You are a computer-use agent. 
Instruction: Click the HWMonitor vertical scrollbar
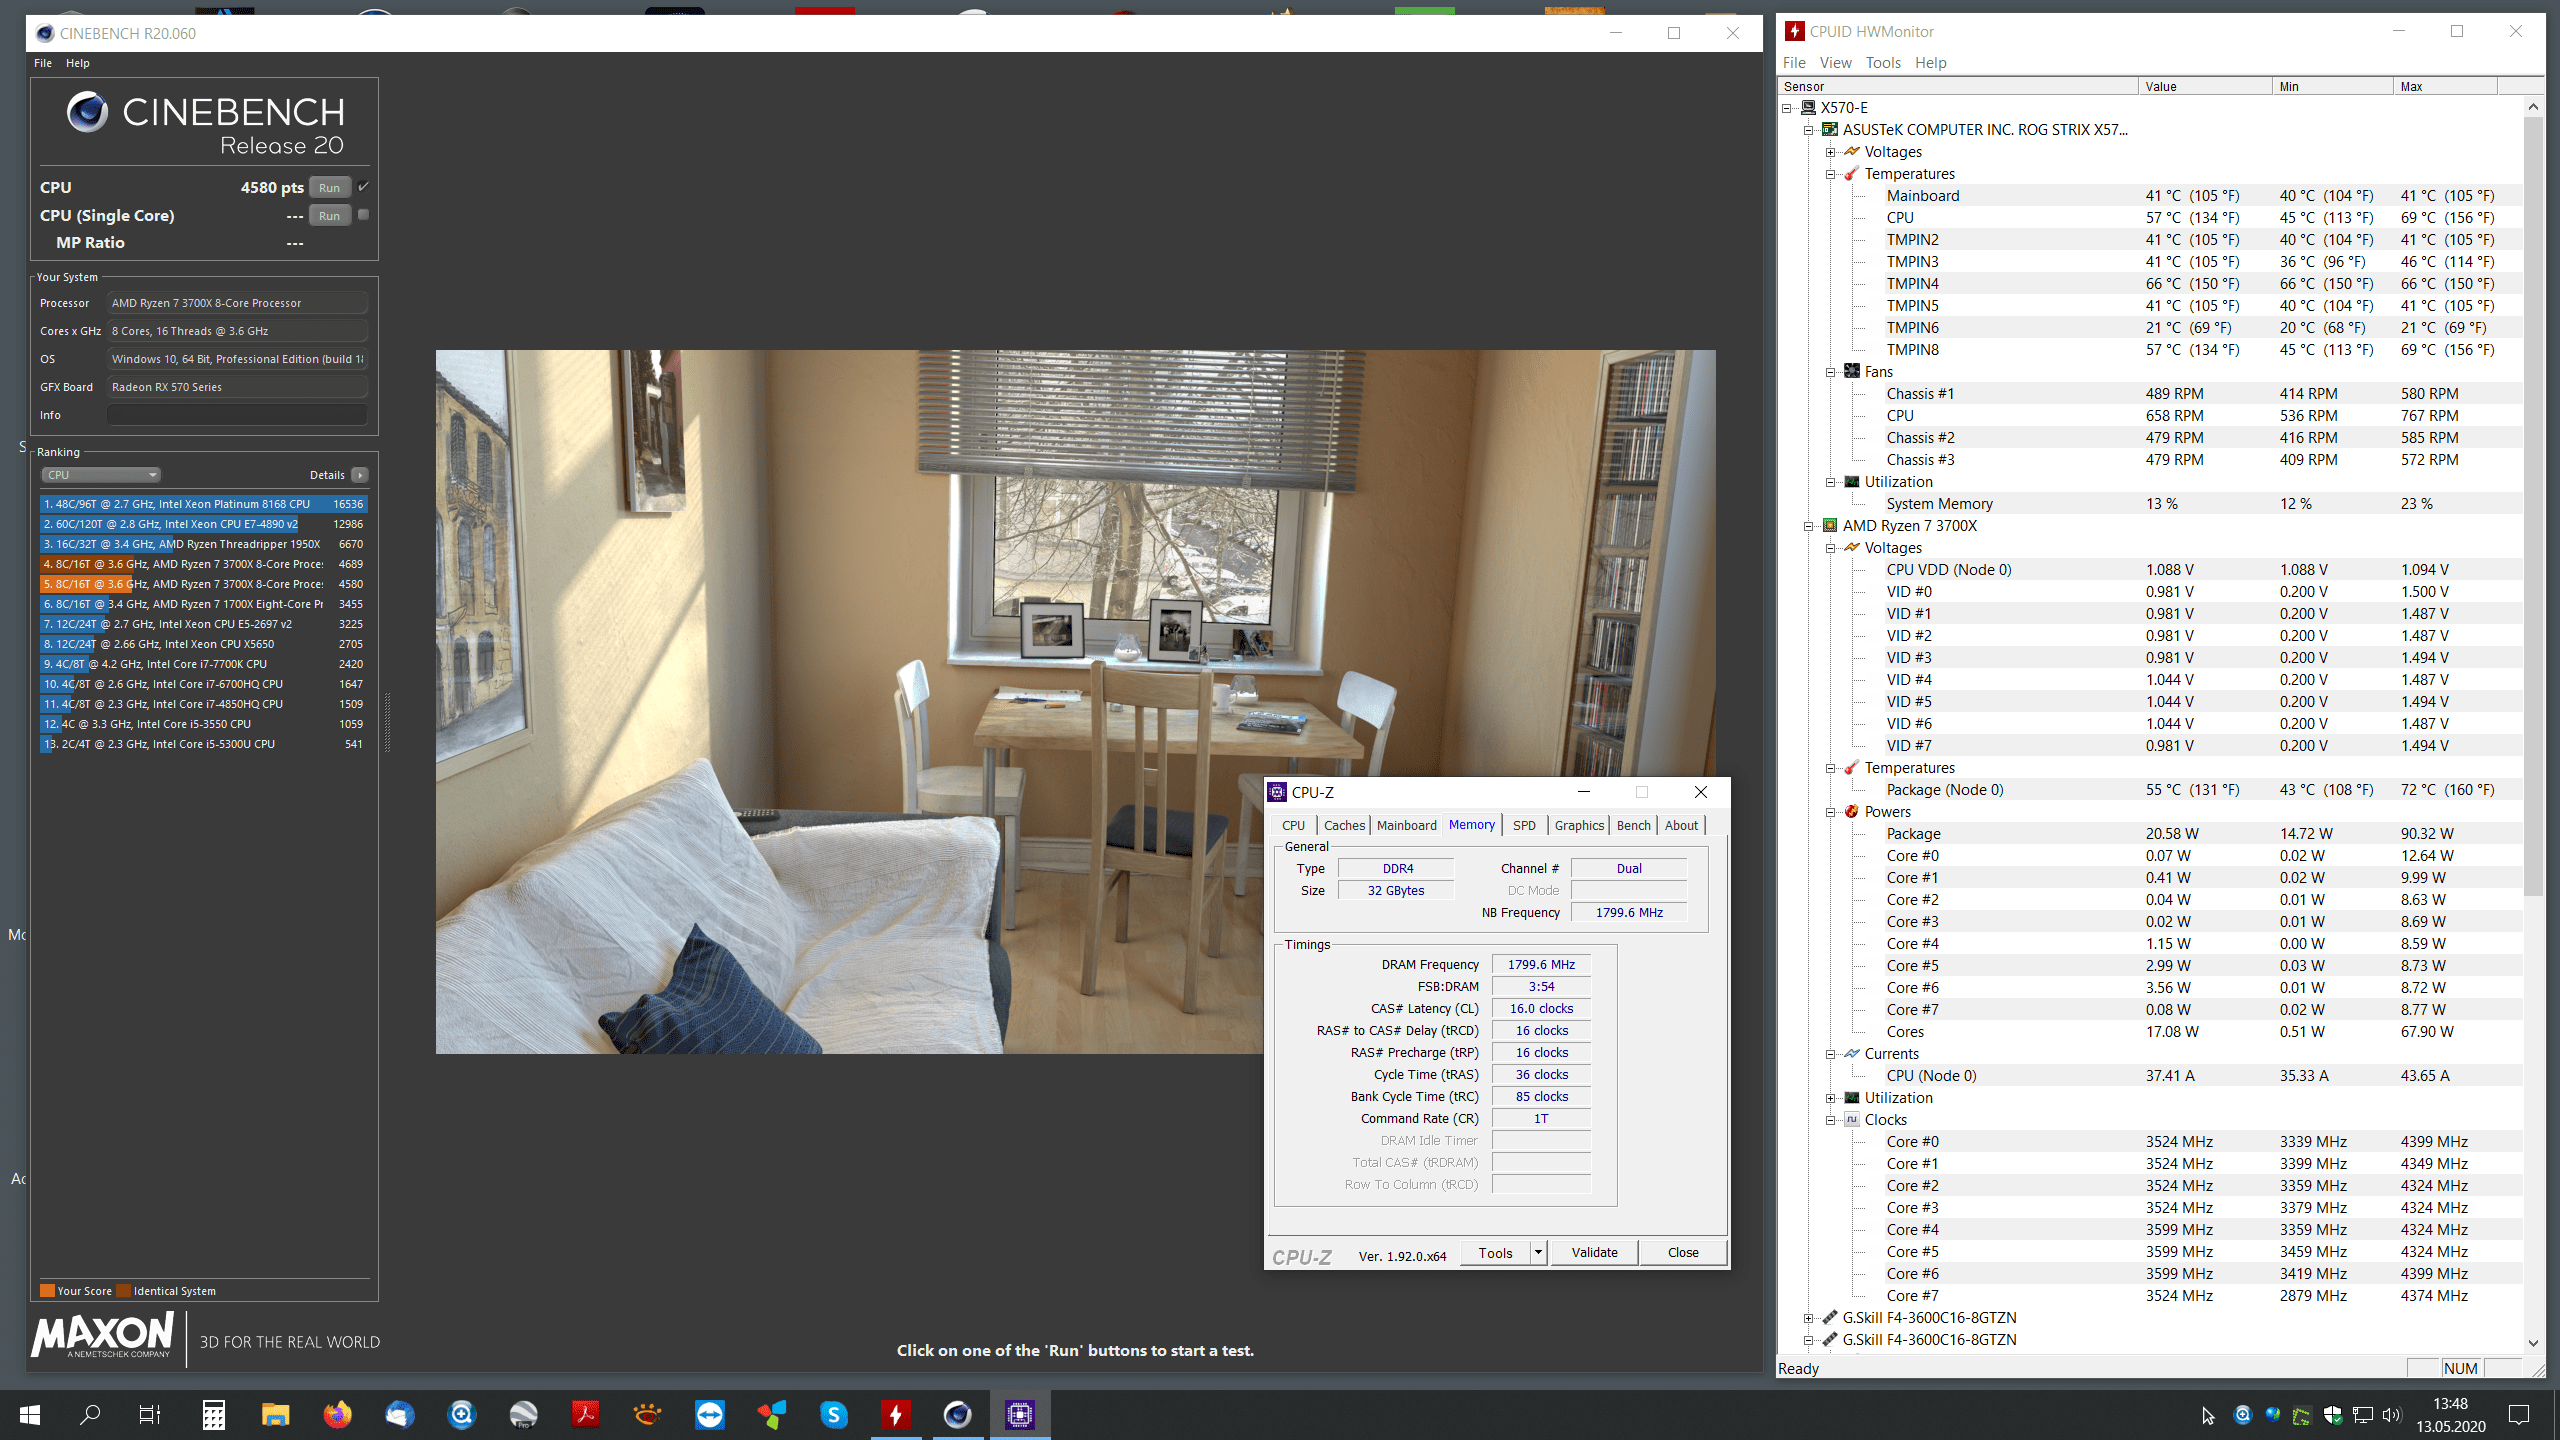click(2532, 500)
